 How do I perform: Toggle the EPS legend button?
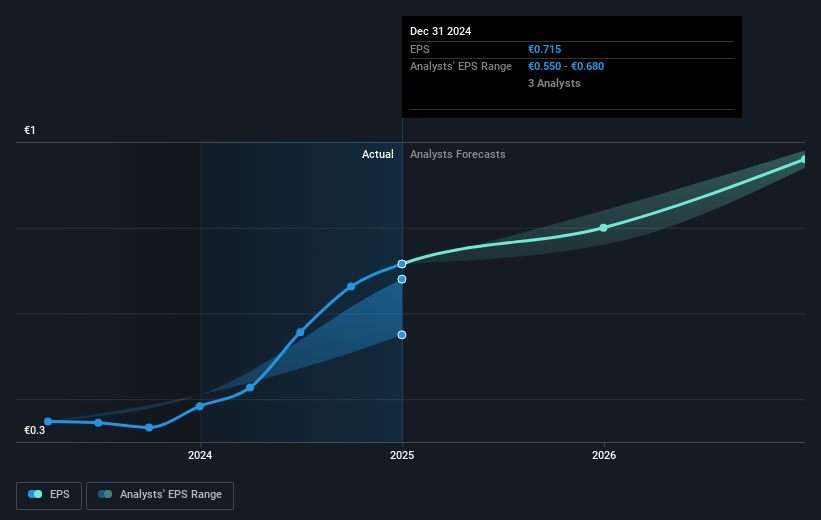coord(49,495)
